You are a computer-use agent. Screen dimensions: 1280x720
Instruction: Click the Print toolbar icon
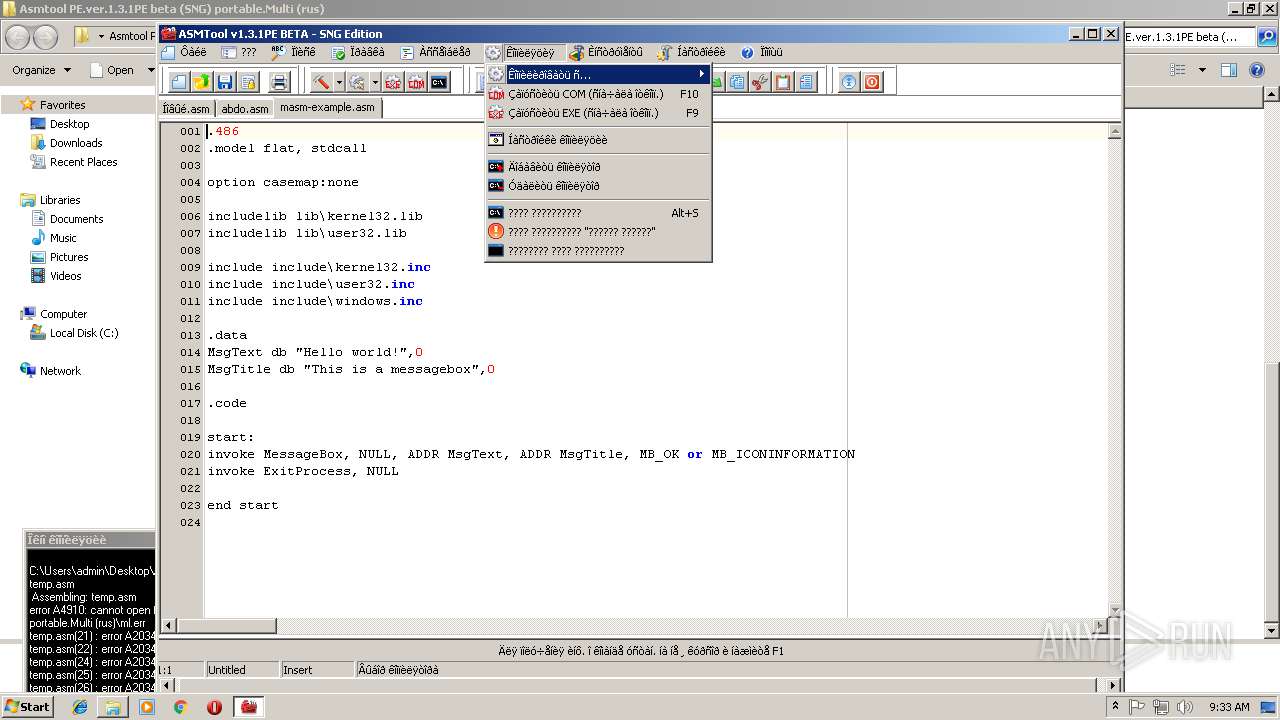tap(279, 82)
